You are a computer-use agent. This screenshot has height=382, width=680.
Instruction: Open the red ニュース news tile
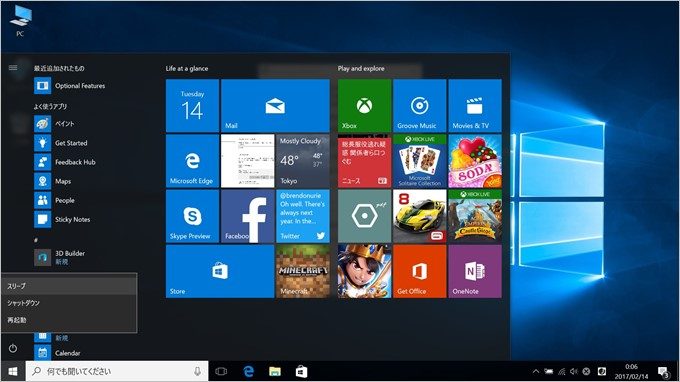tap(364, 161)
